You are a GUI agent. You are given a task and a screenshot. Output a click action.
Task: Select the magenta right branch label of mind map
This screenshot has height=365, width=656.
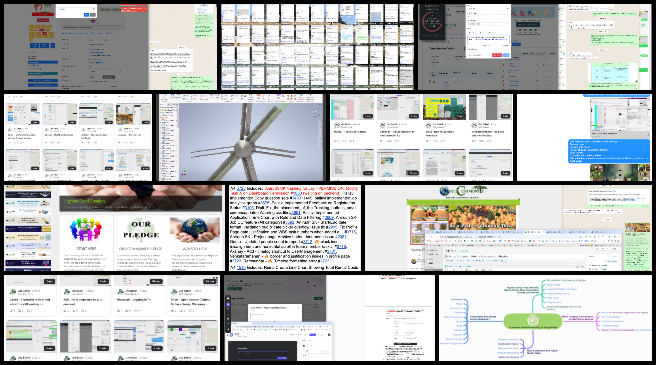(x=577, y=318)
